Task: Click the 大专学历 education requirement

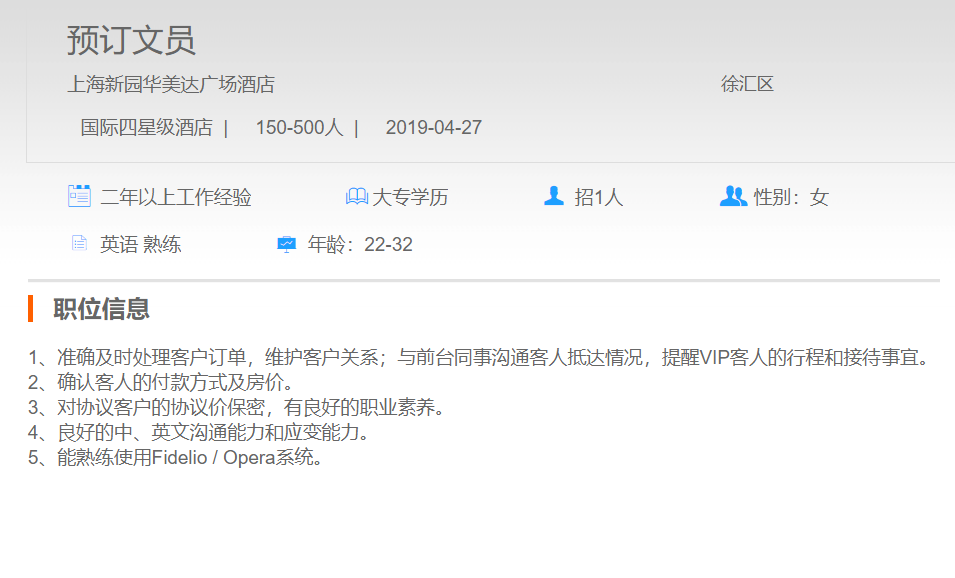Action: [x=410, y=198]
